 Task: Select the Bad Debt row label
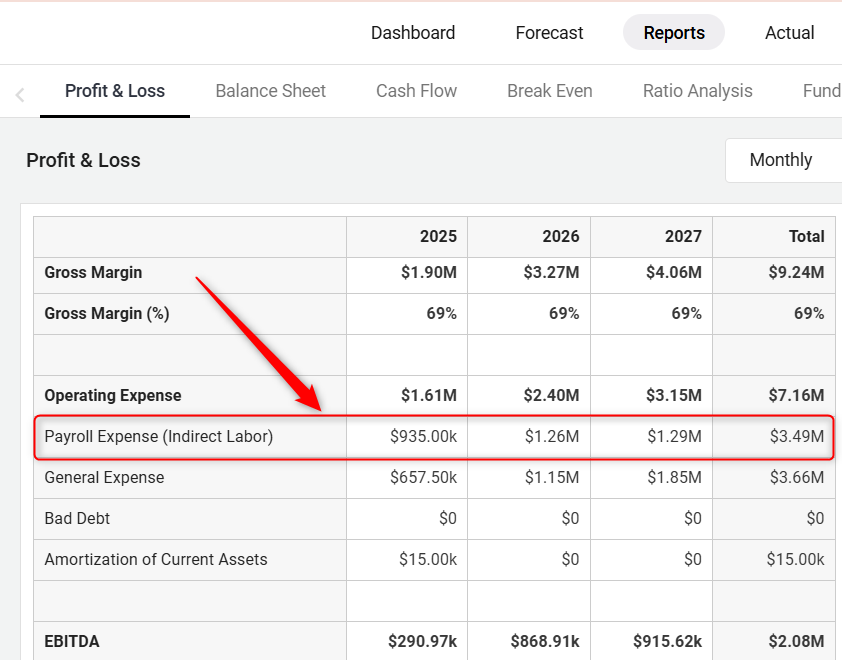(77, 518)
